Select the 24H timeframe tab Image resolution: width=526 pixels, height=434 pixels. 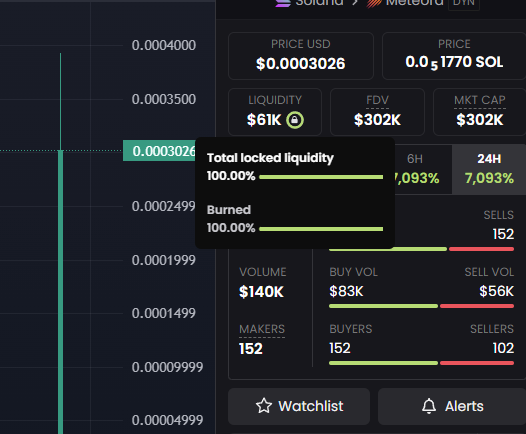tap(489, 169)
